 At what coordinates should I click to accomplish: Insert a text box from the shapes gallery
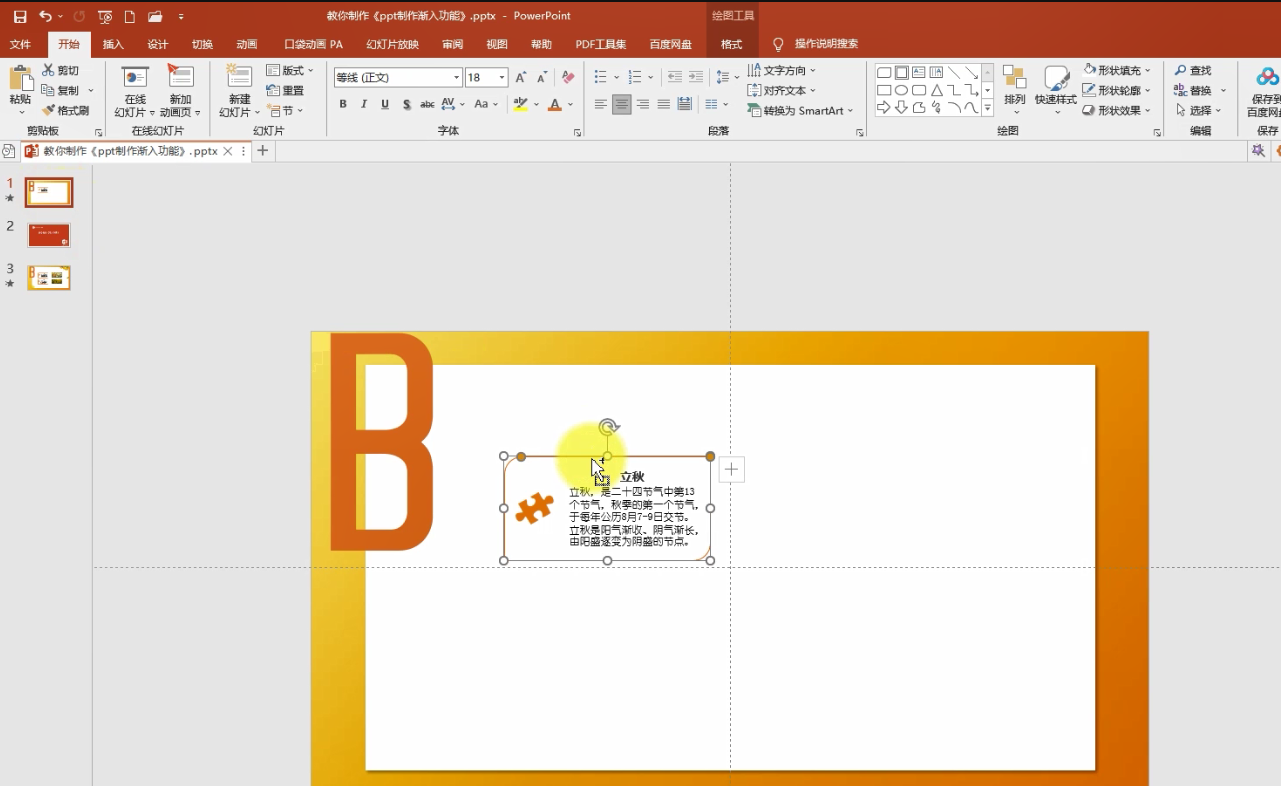[x=919, y=73]
